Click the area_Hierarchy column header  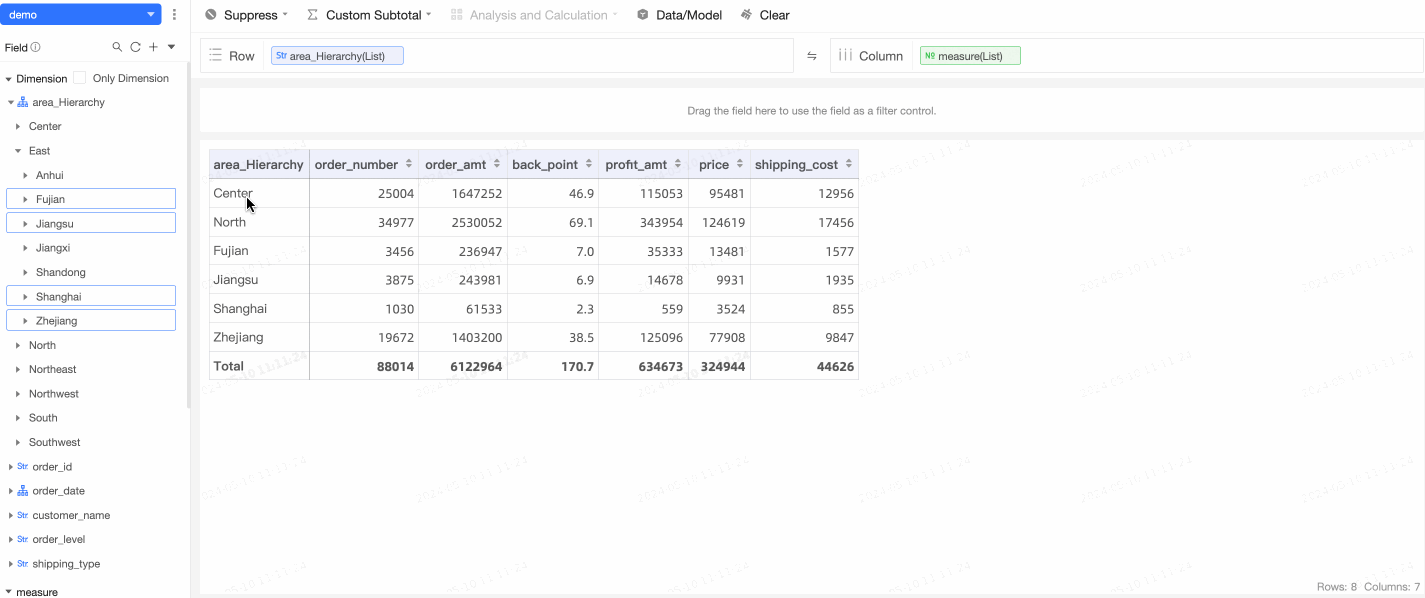[259, 165]
